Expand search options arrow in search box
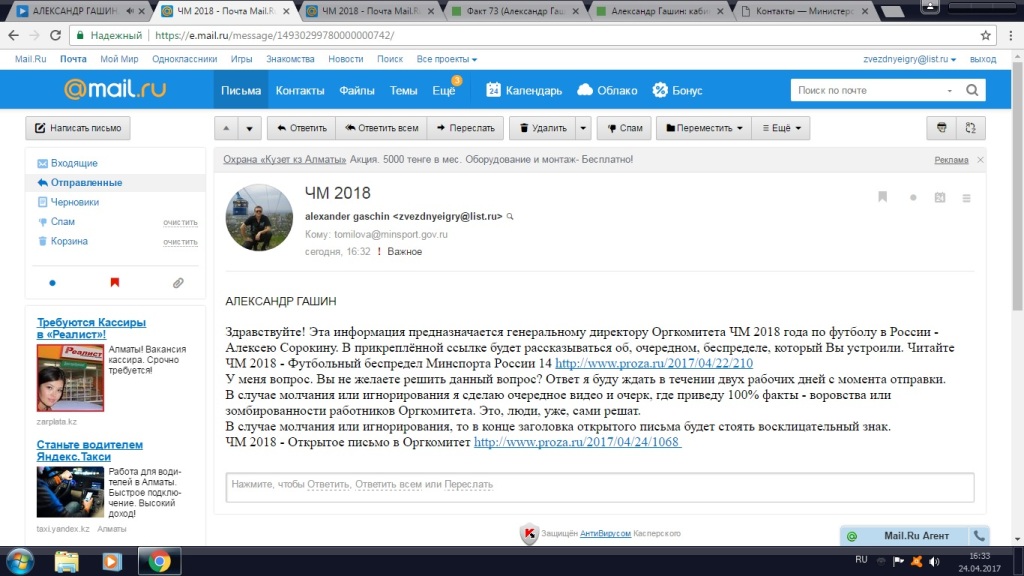Image resolution: width=1024 pixels, height=576 pixels. (950, 91)
